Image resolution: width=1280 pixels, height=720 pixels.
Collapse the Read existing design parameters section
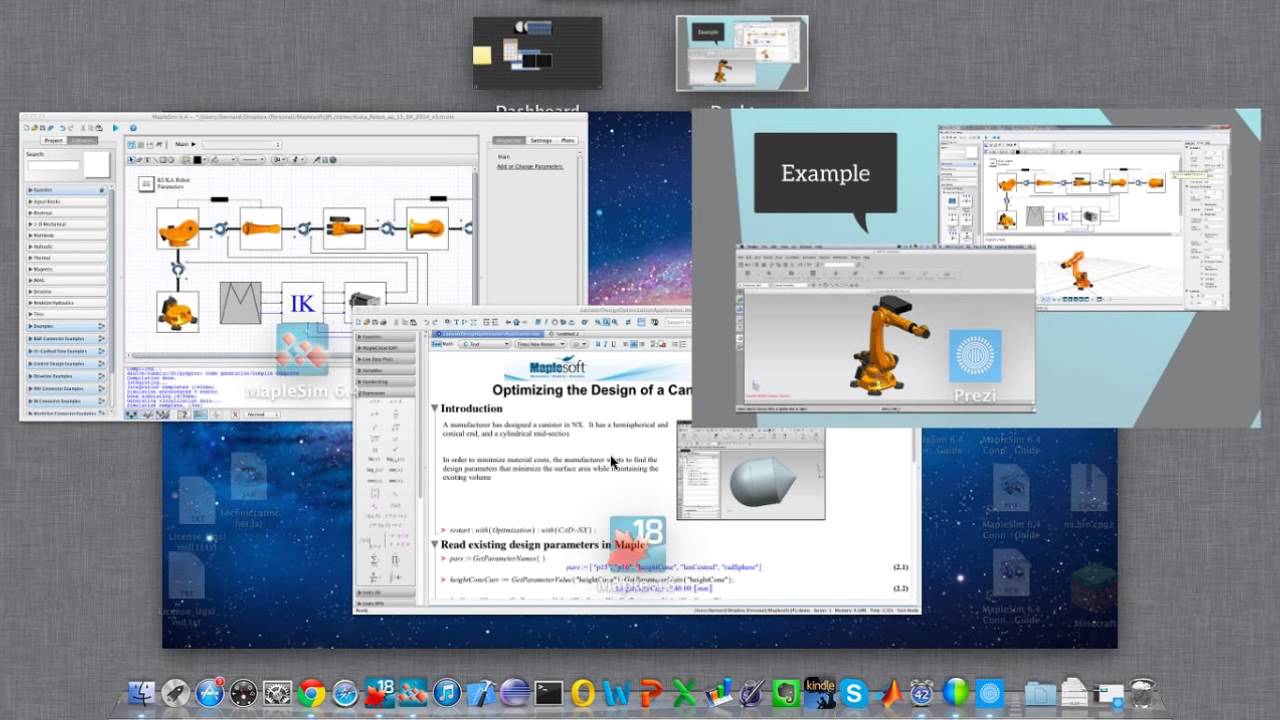coord(435,545)
